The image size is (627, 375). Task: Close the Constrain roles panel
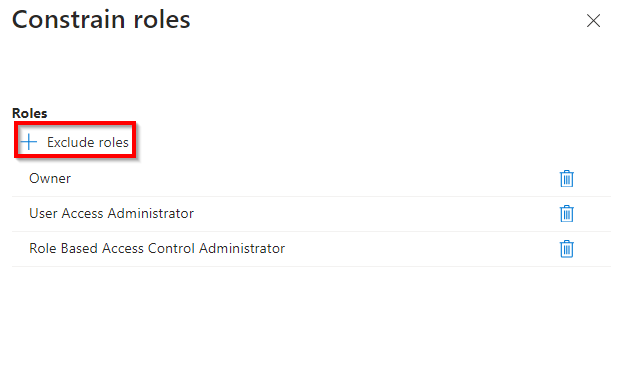coord(593,21)
